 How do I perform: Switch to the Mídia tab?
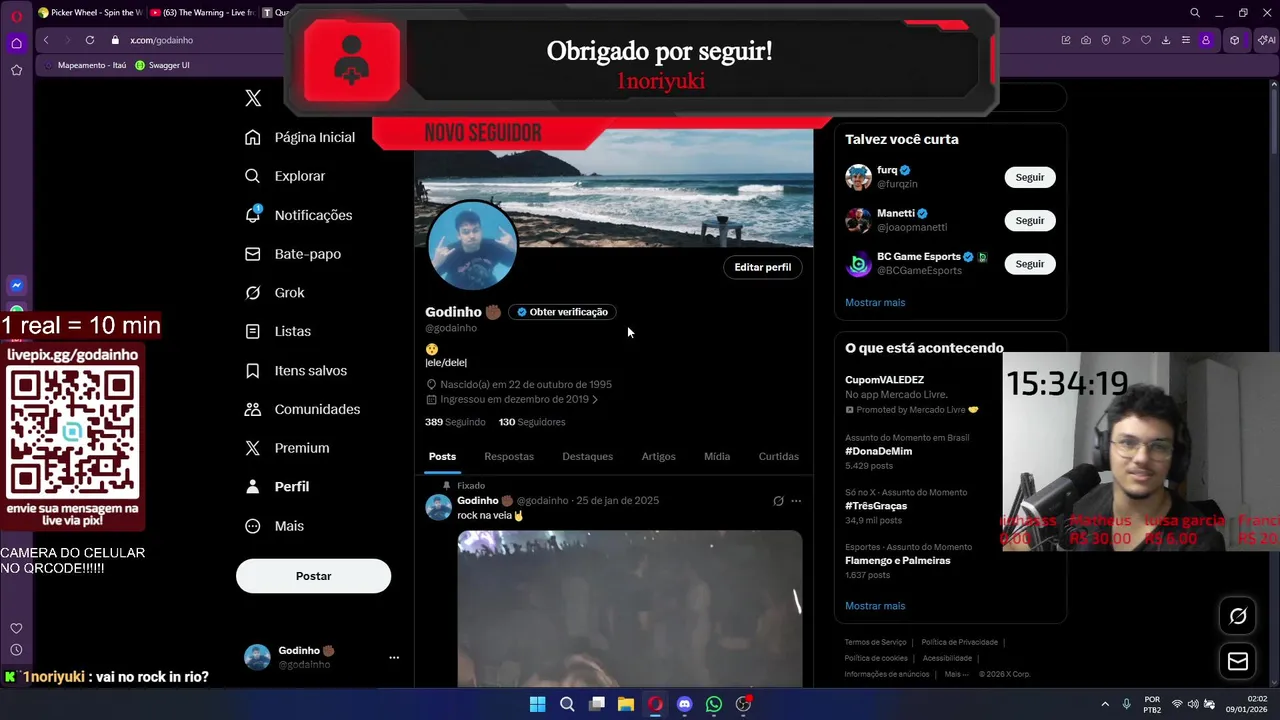717,456
